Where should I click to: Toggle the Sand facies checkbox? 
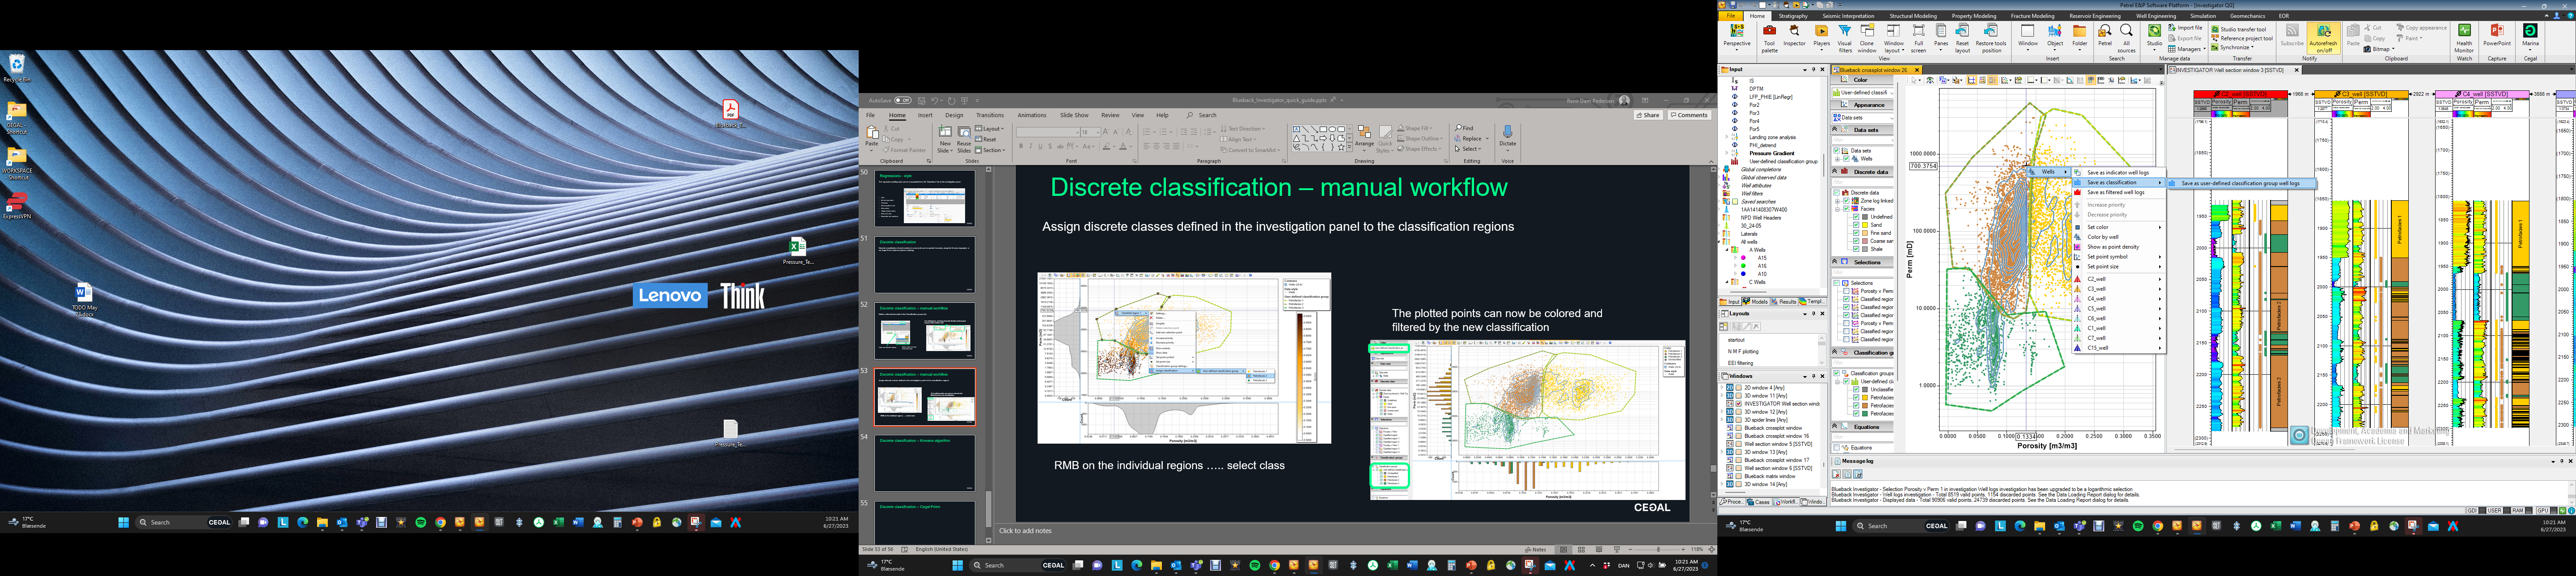pos(1856,225)
